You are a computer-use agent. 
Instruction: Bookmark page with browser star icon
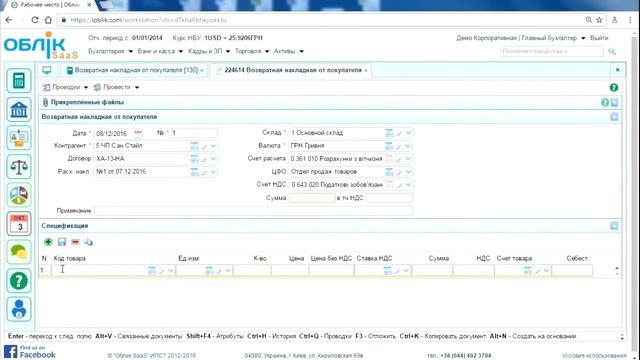(599, 20)
